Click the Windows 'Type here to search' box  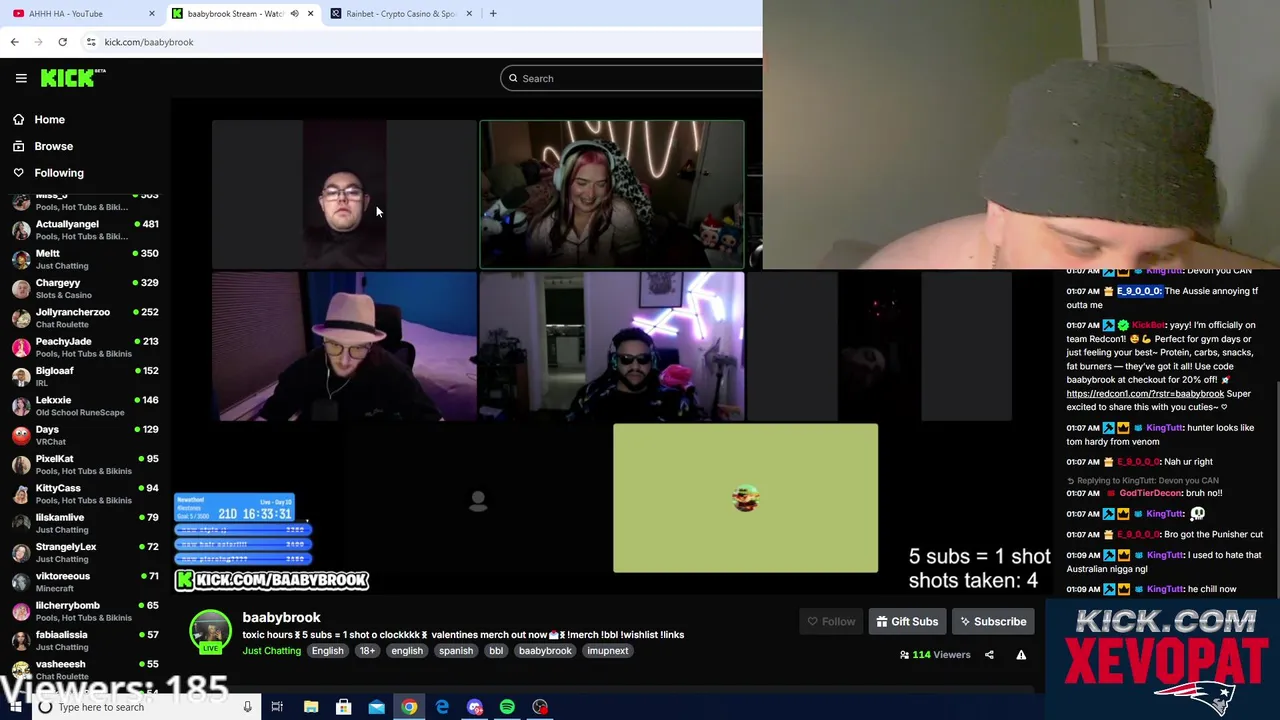point(145,707)
